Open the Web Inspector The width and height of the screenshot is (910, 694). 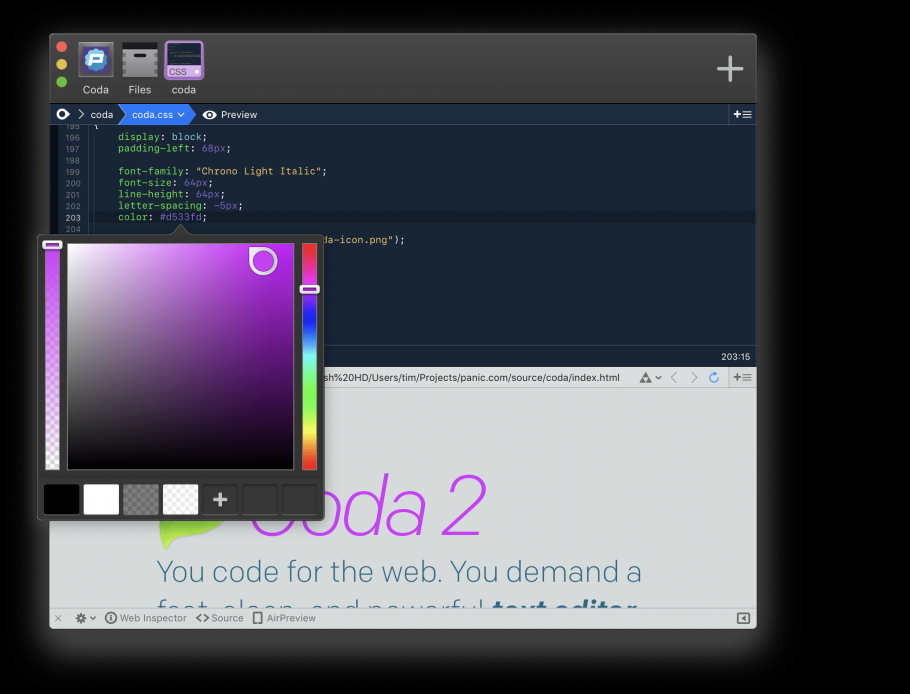[146, 618]
